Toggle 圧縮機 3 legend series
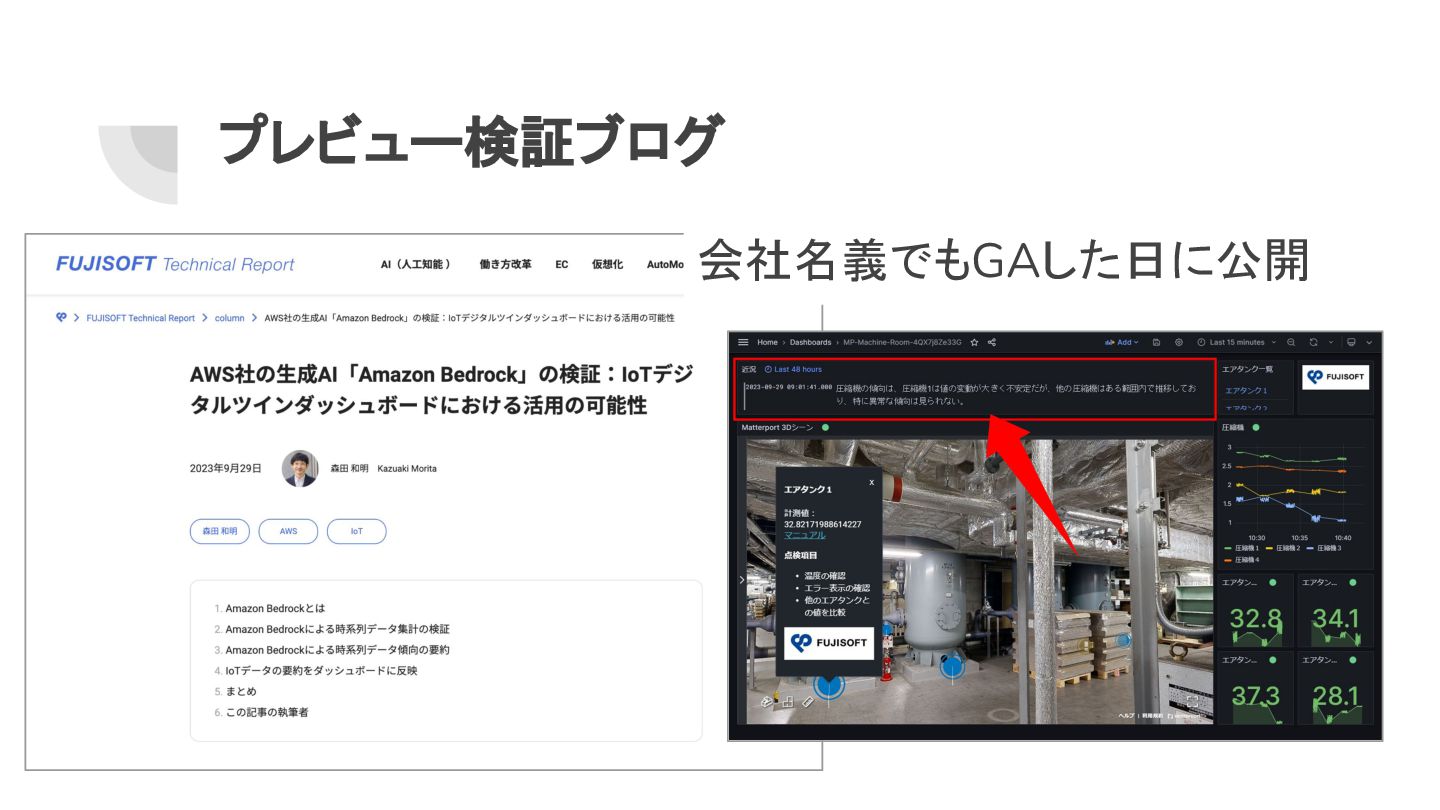 (x=1324, y=548)
